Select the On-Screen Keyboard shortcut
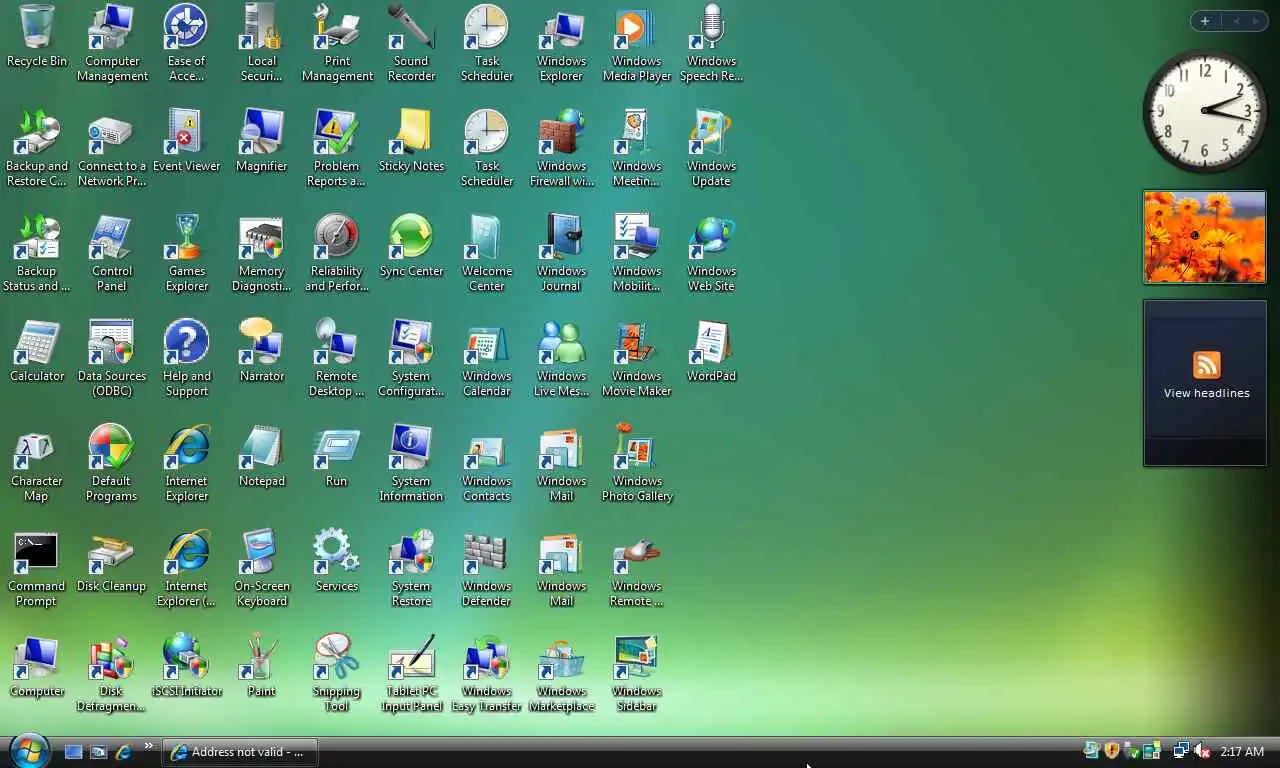1280x768 pixels. tap(262, 568)
